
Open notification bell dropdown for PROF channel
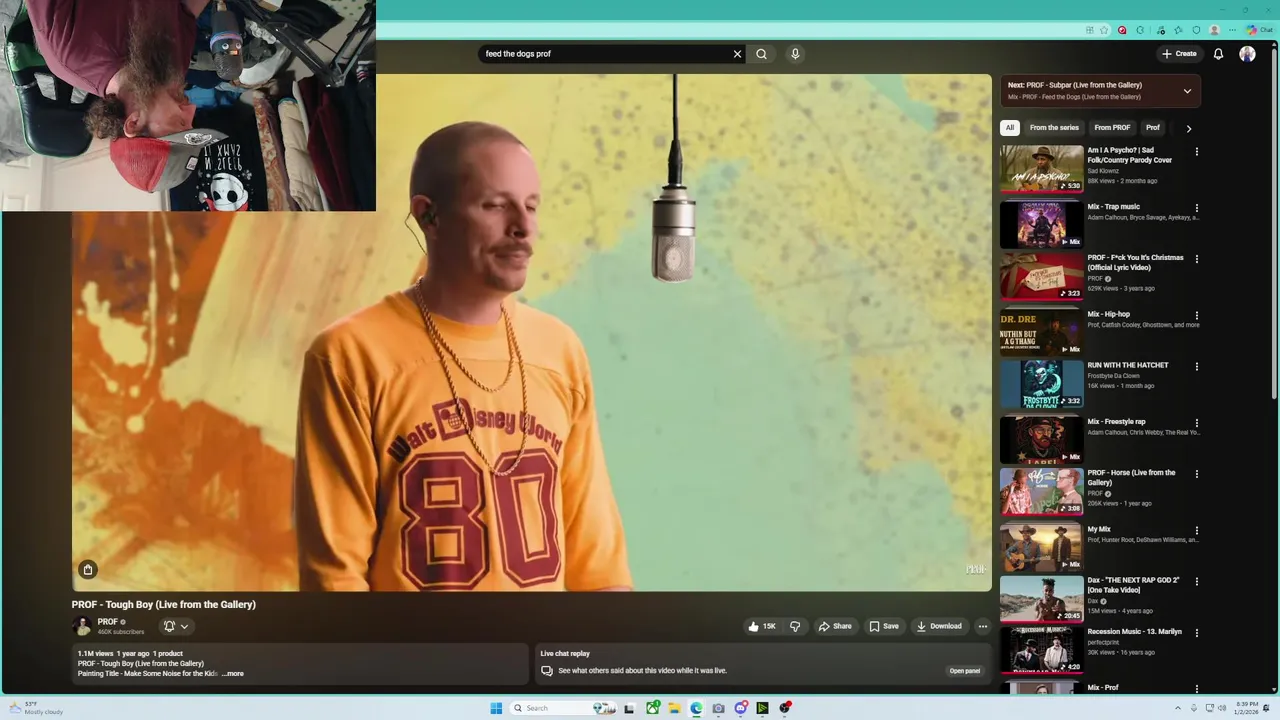[x=176, y=626]
